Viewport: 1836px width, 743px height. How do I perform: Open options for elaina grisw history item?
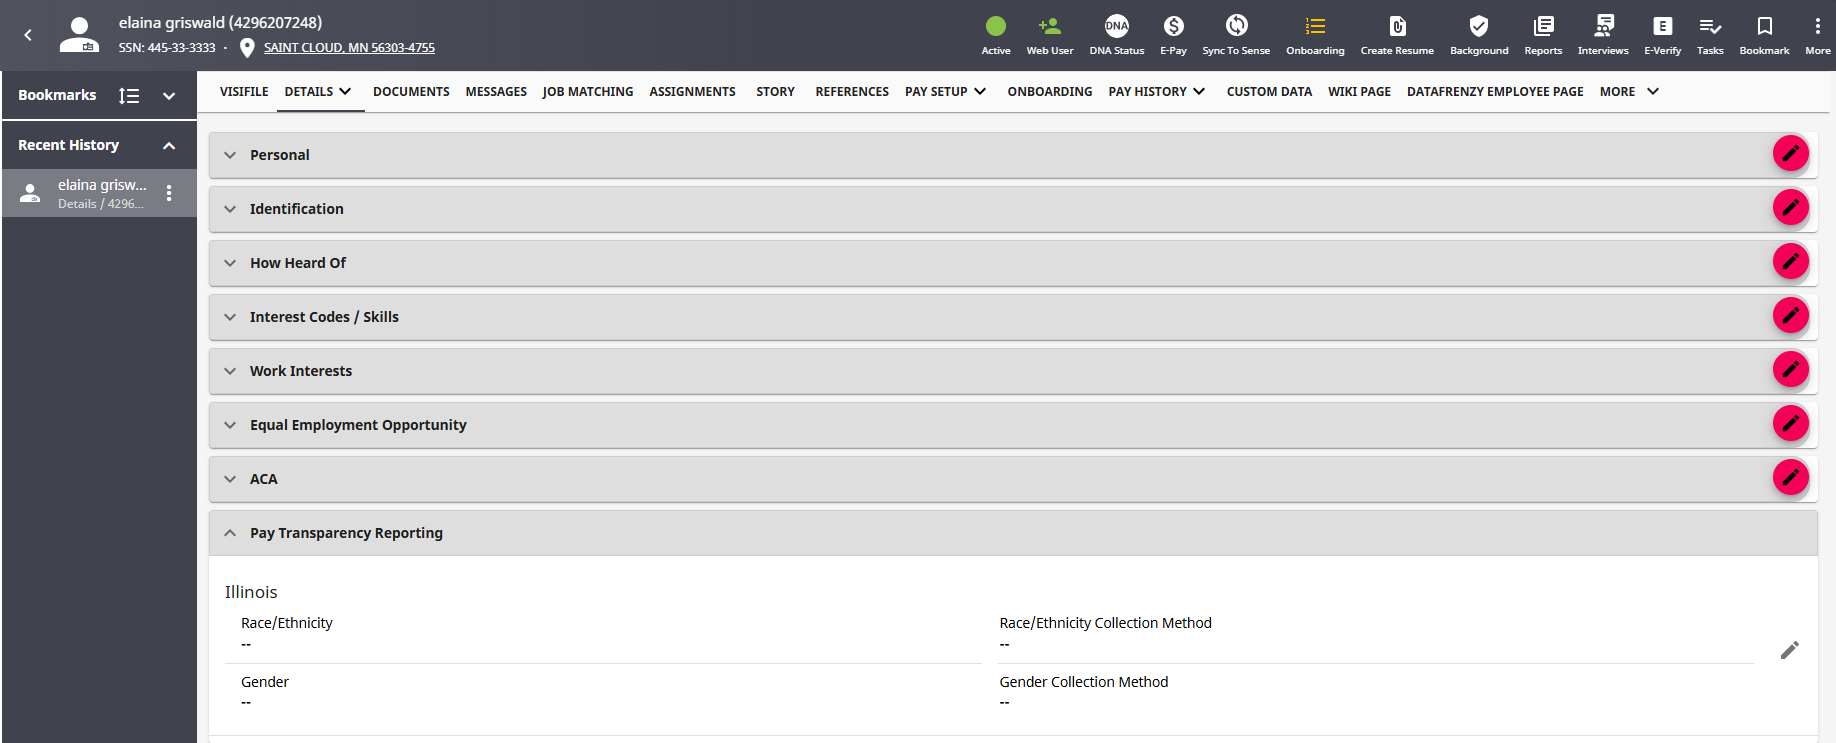pos(169,193)
